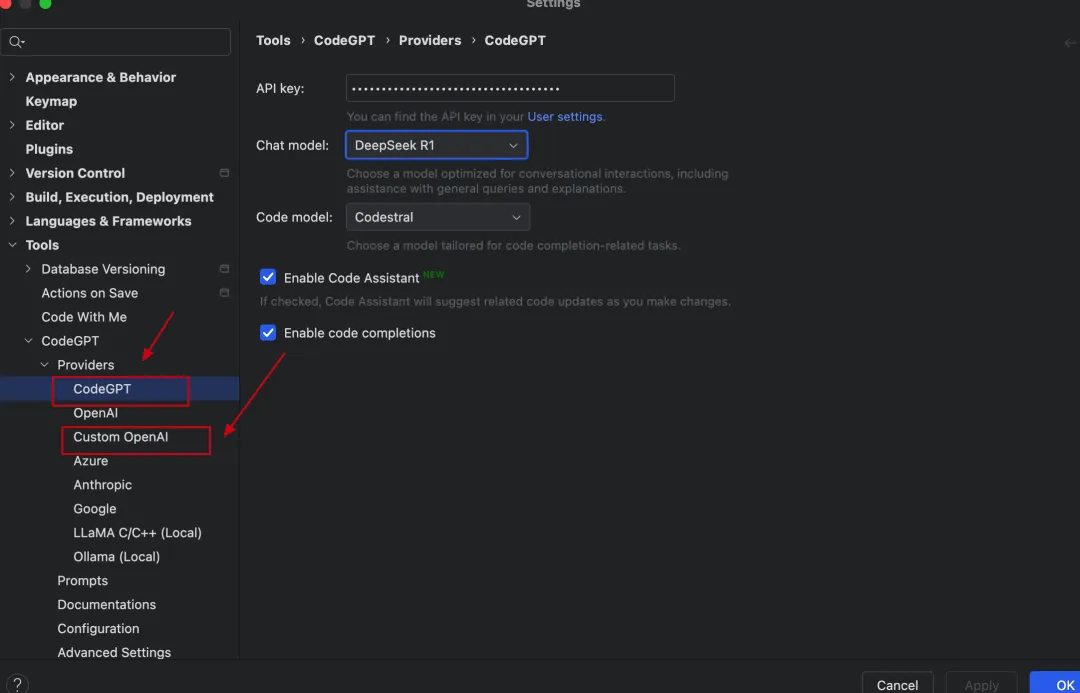Screen dimensions: 1080x693
Task: Select Keymap in the settings tree
Action: tap(51, 101)
